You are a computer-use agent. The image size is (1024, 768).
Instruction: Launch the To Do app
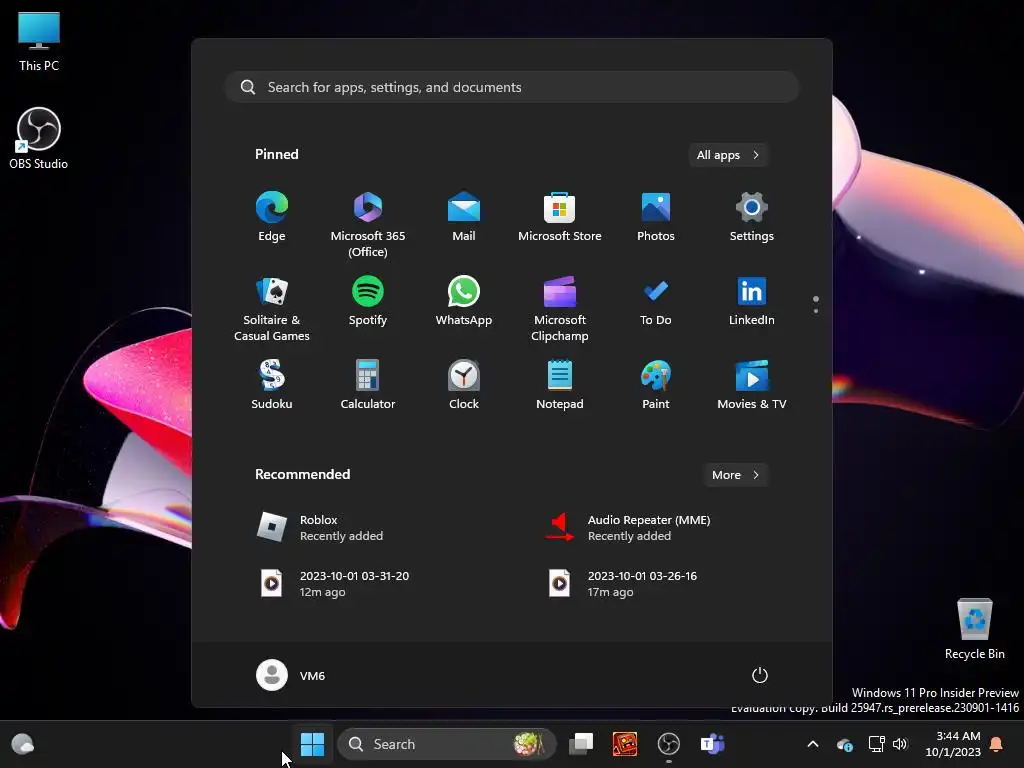click(x=656, y=301)
